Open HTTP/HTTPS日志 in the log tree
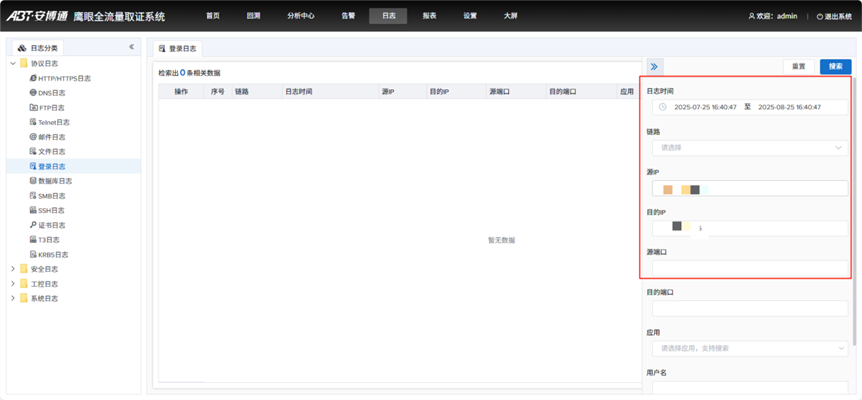Image resolution: width=862 pixels, height=400 pixels. 64,78
